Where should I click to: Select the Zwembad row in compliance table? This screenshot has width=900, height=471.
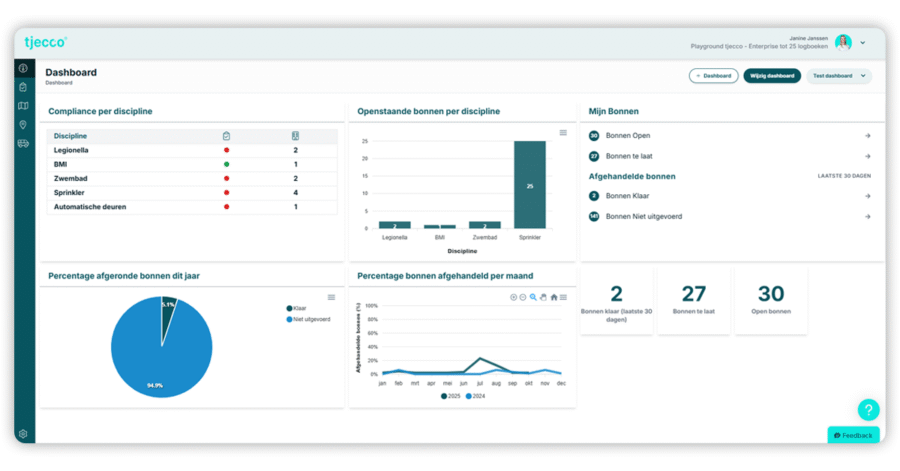[192, 178]
